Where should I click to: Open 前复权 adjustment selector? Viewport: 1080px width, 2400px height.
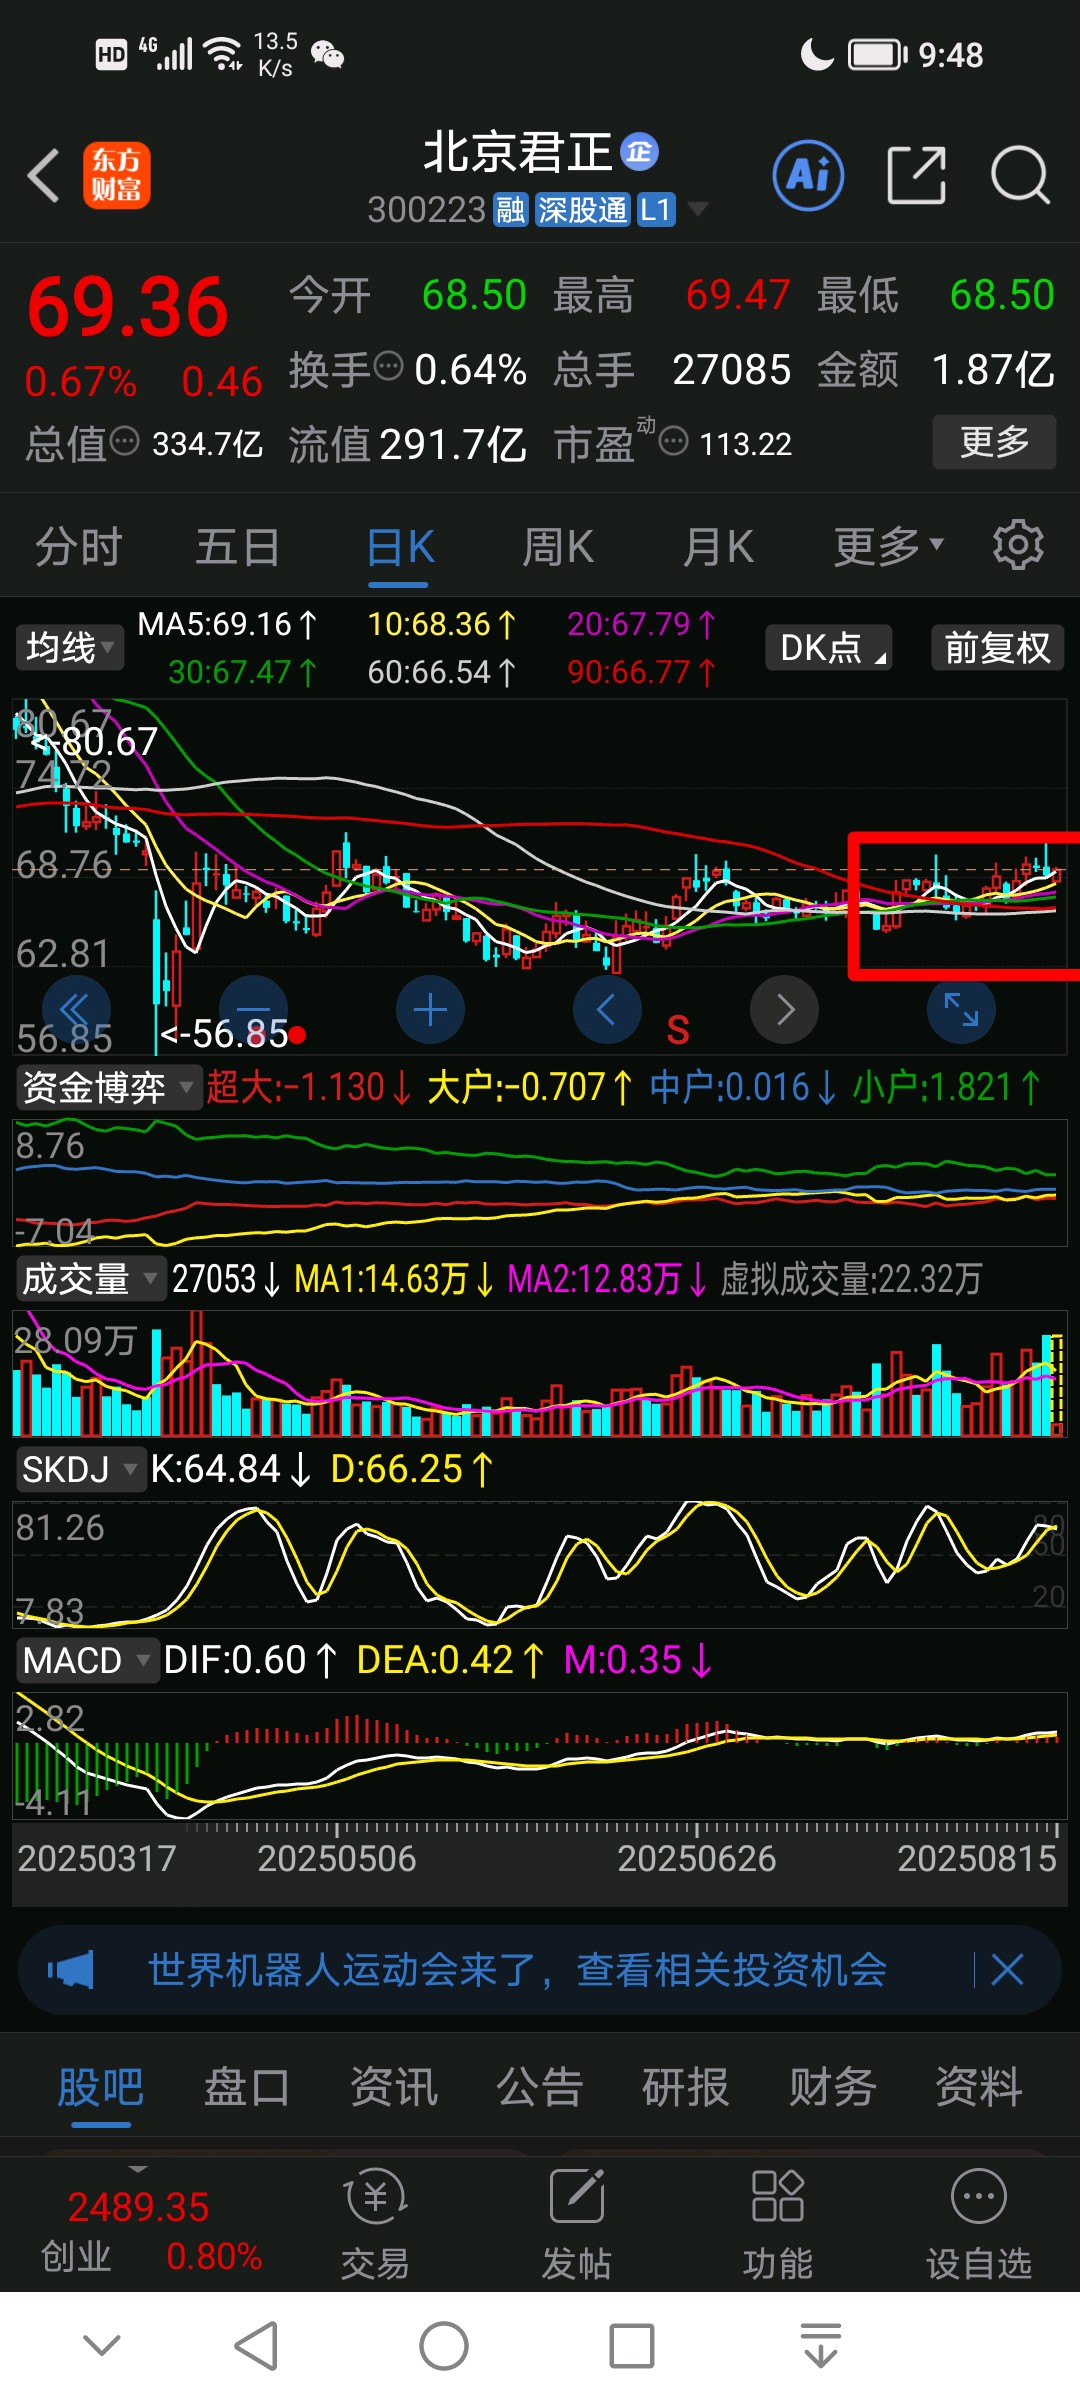[997, 648]
